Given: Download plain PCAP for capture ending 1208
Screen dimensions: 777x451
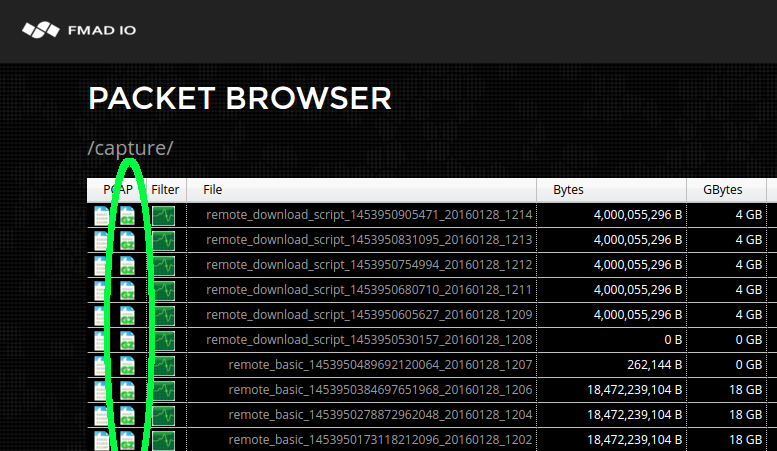Looking at the screenshot, I should point(102,340).
